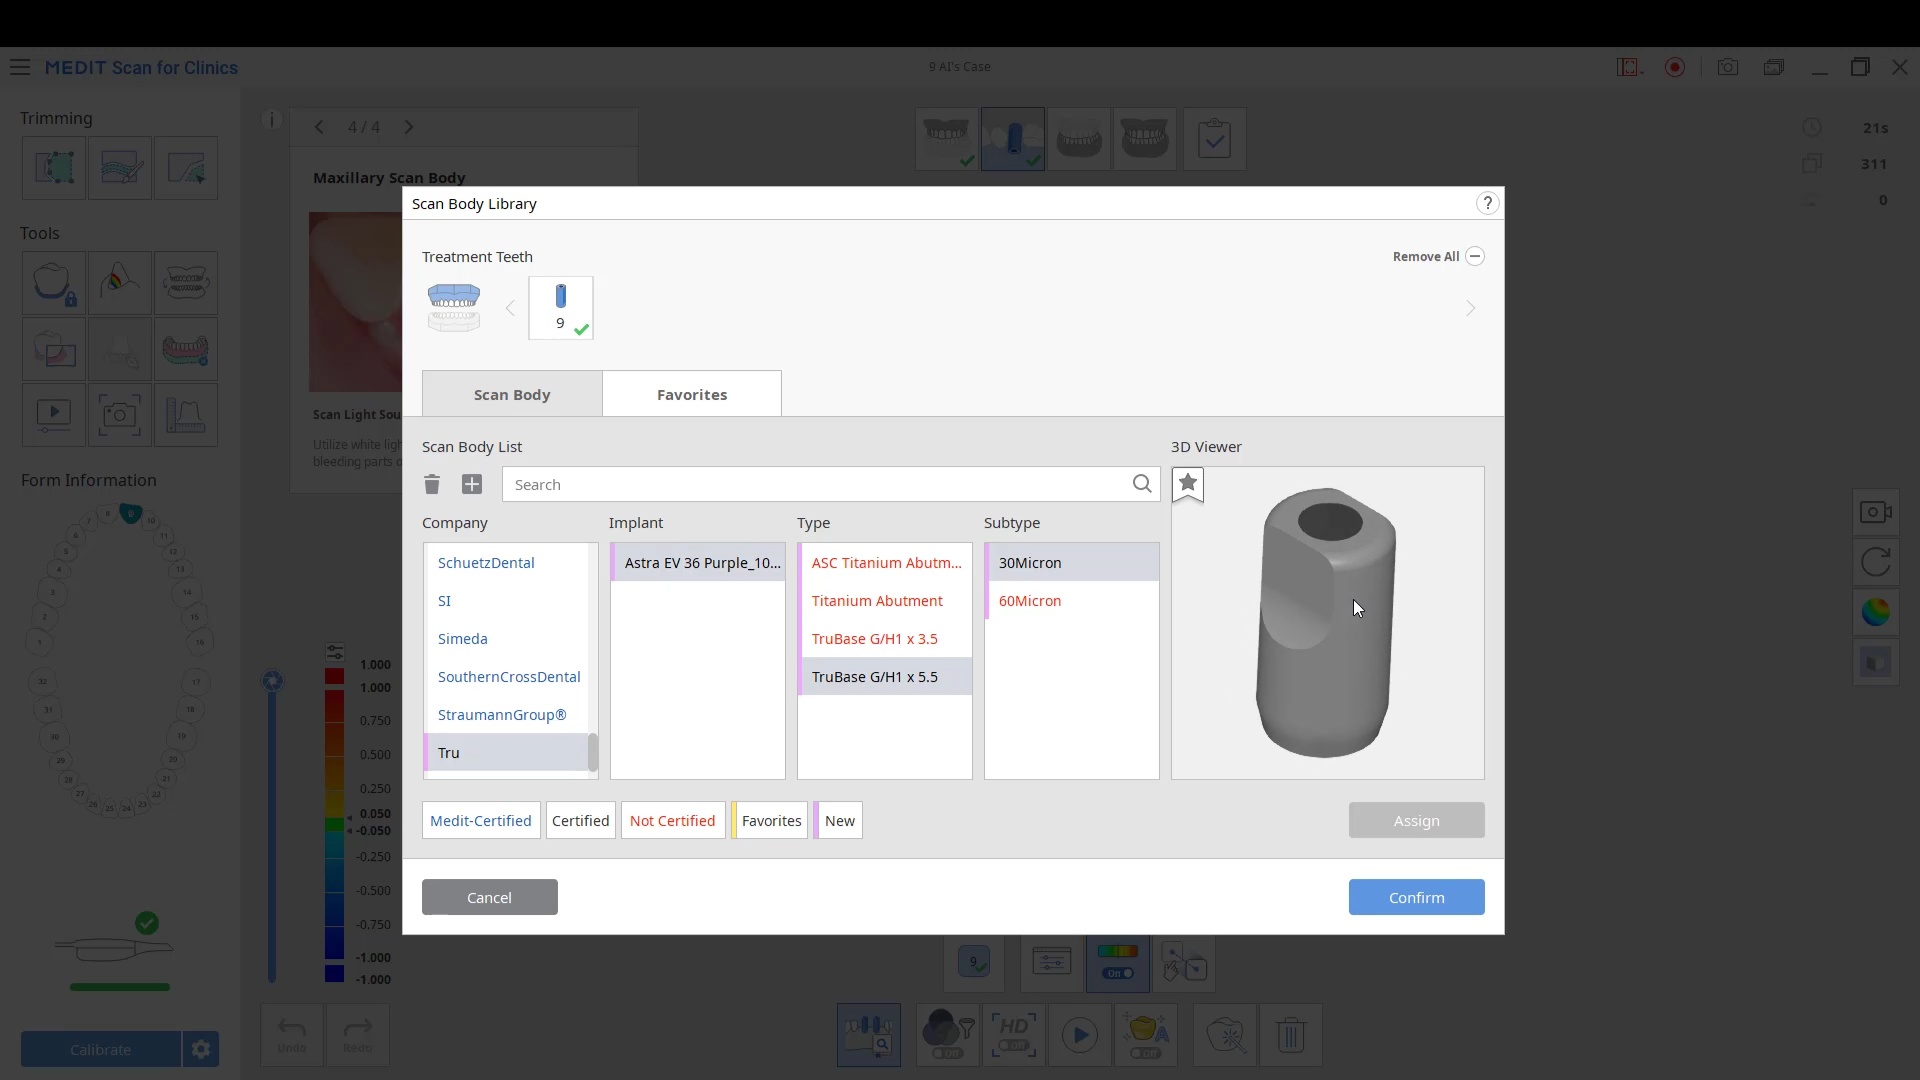Click the play scan replay icon

tap(1080, 1035)
